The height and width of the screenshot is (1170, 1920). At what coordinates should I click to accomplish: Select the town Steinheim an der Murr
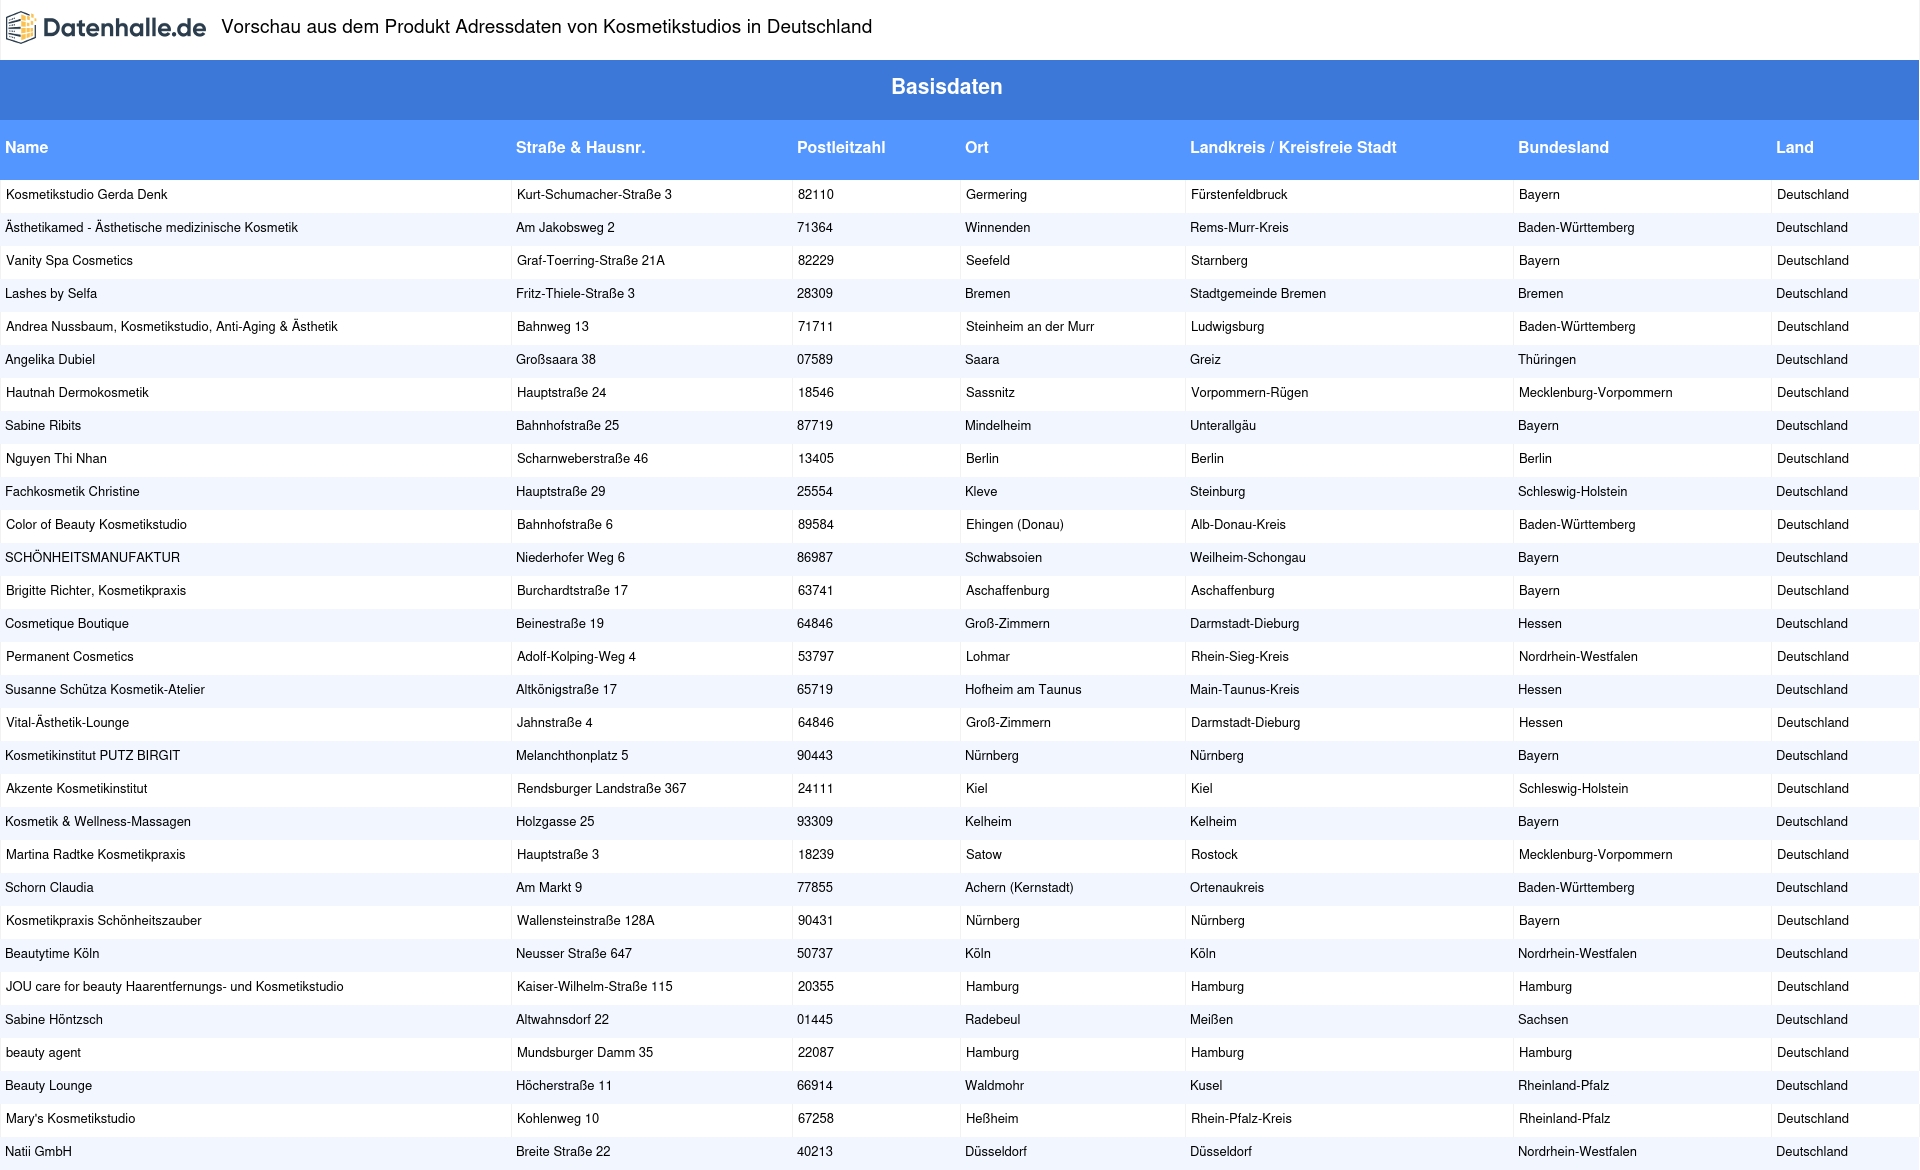(x=1030, y=327)
